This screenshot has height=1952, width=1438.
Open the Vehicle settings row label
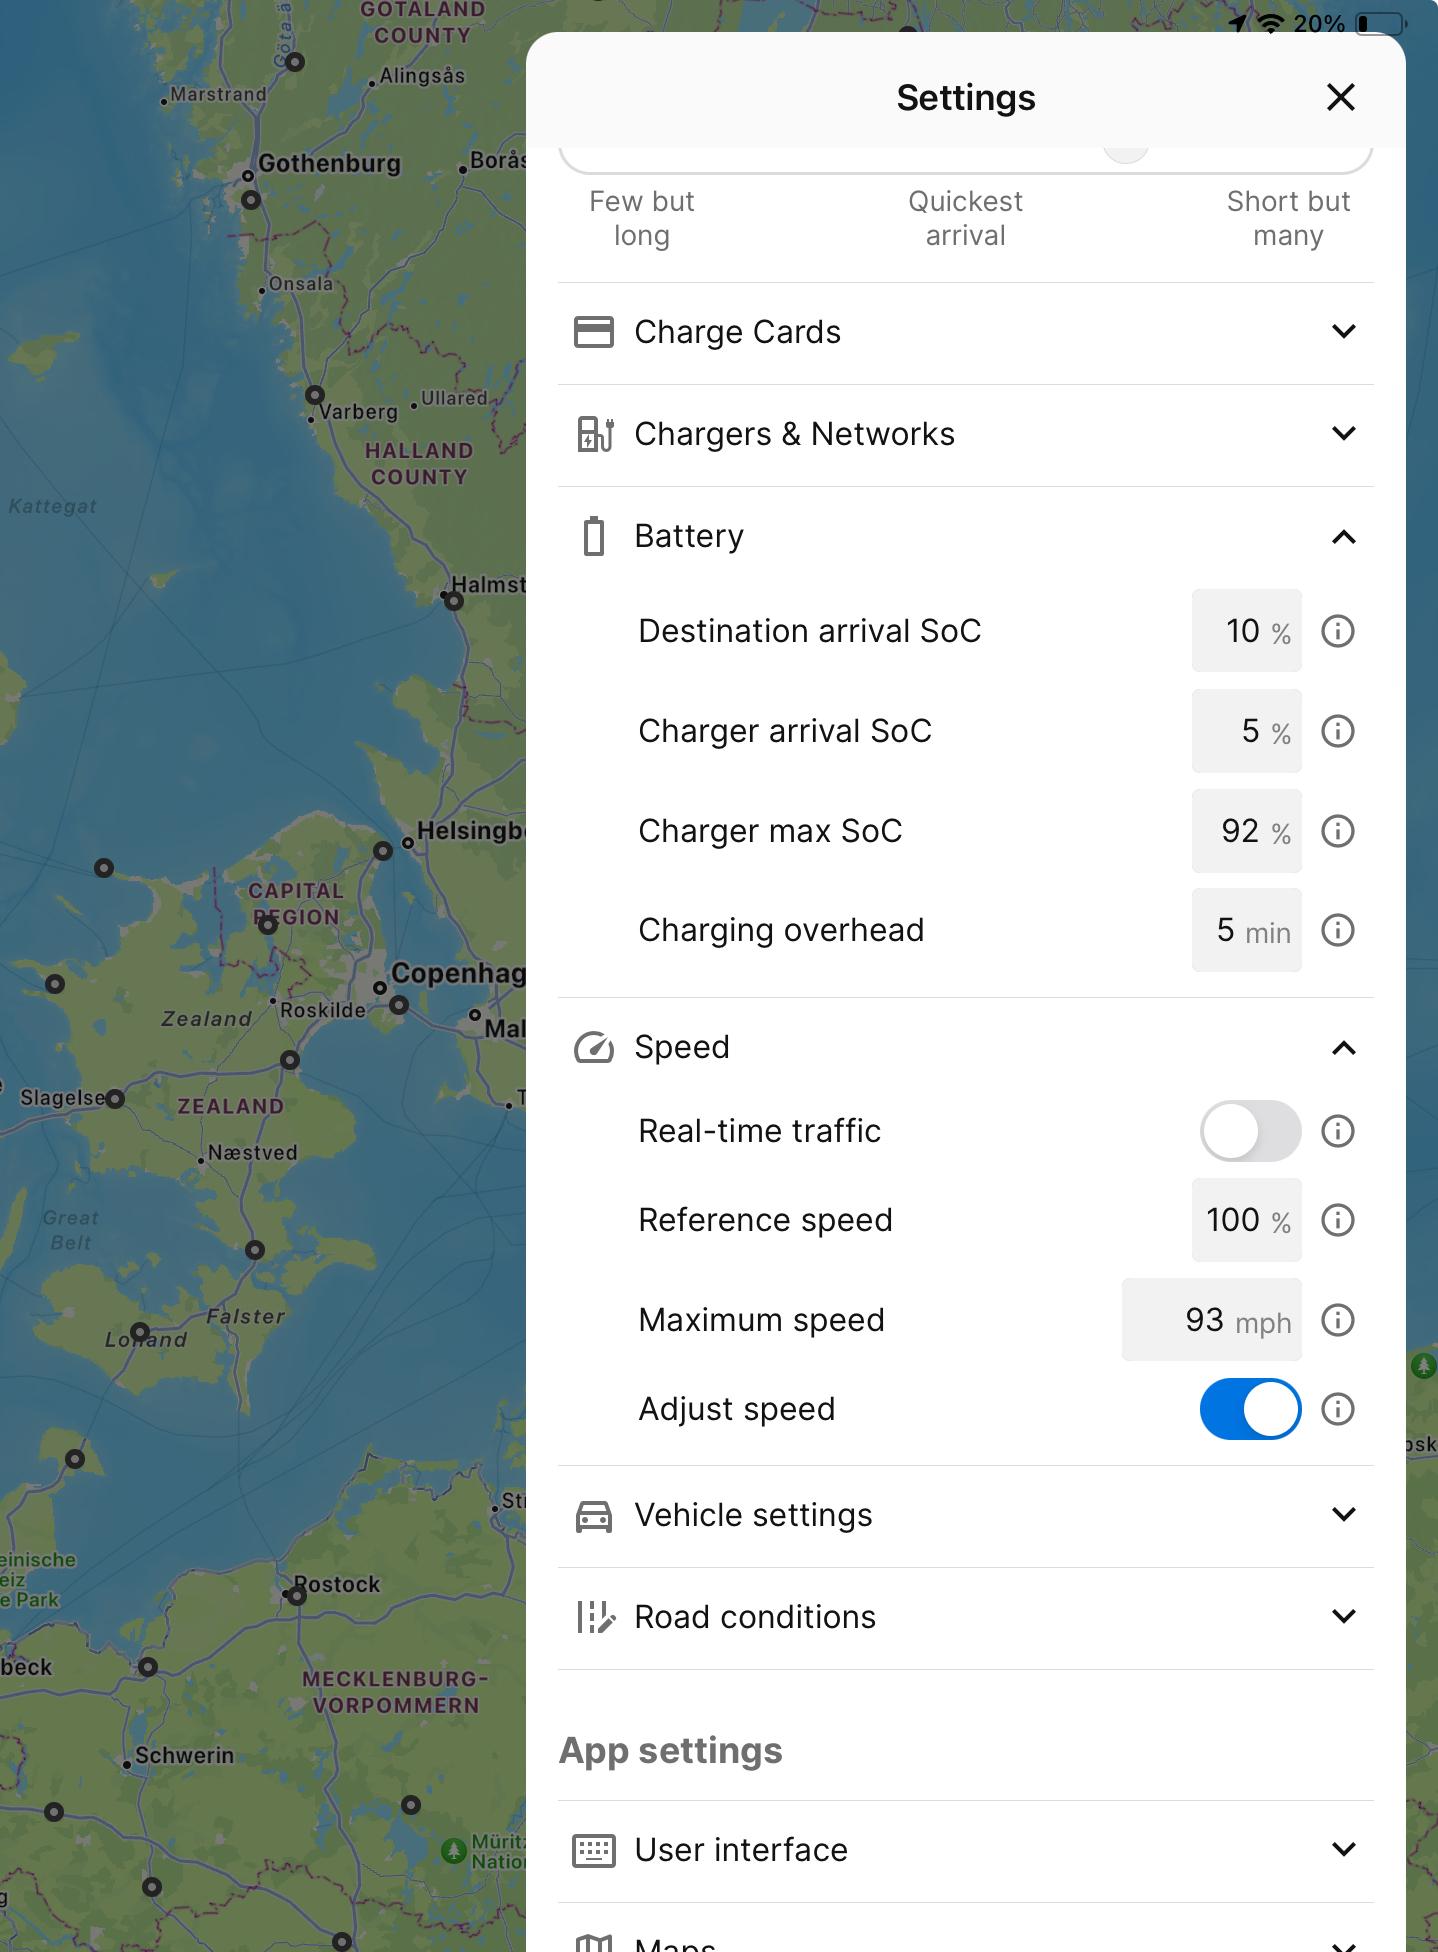(753, 1516)
